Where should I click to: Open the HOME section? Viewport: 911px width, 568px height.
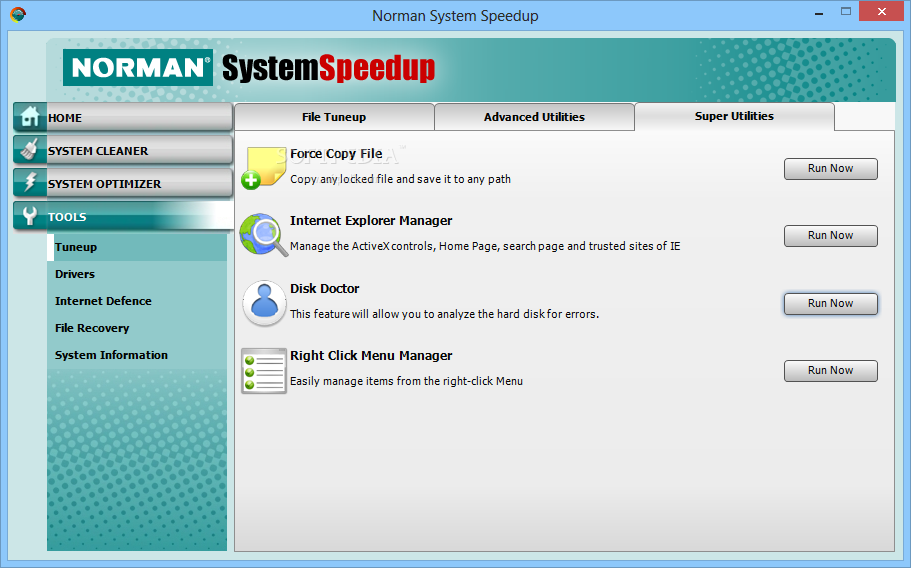[x=123, y=117]
